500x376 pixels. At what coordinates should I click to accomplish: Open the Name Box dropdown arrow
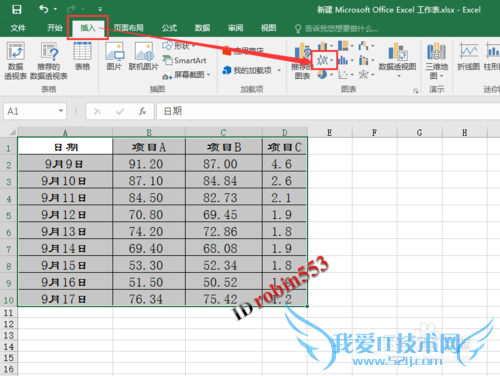(61, 111)
